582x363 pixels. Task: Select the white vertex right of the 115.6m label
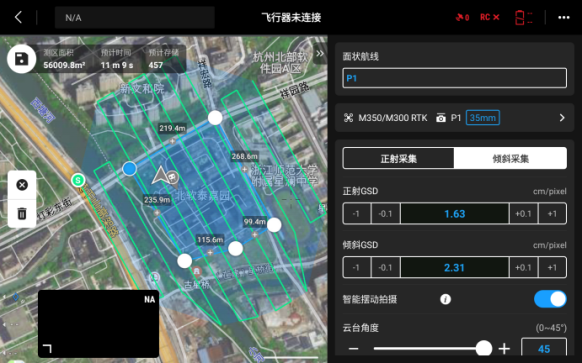[x=235, y=248]
